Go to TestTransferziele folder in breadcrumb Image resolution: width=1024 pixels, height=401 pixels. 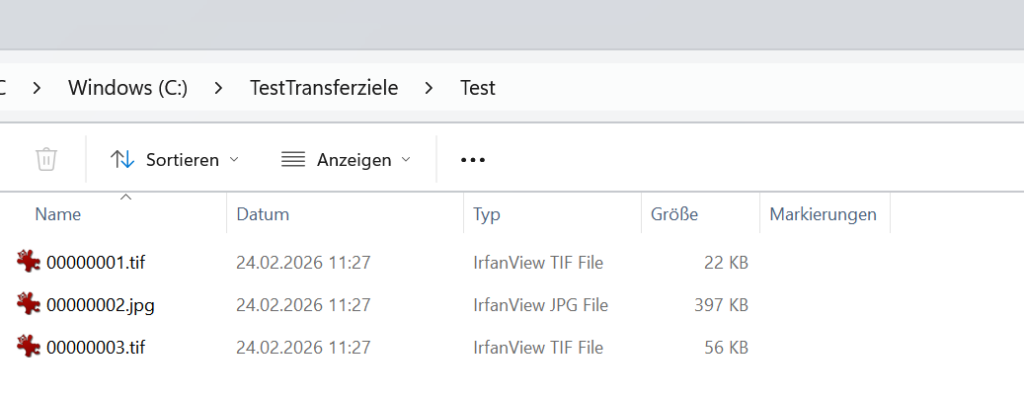[x=324, y=88]
